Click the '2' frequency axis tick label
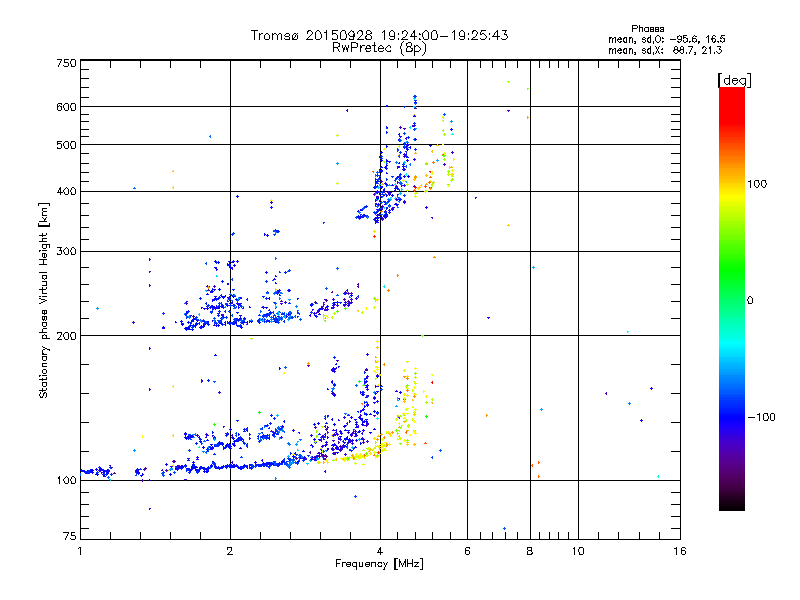 (230, 551)
